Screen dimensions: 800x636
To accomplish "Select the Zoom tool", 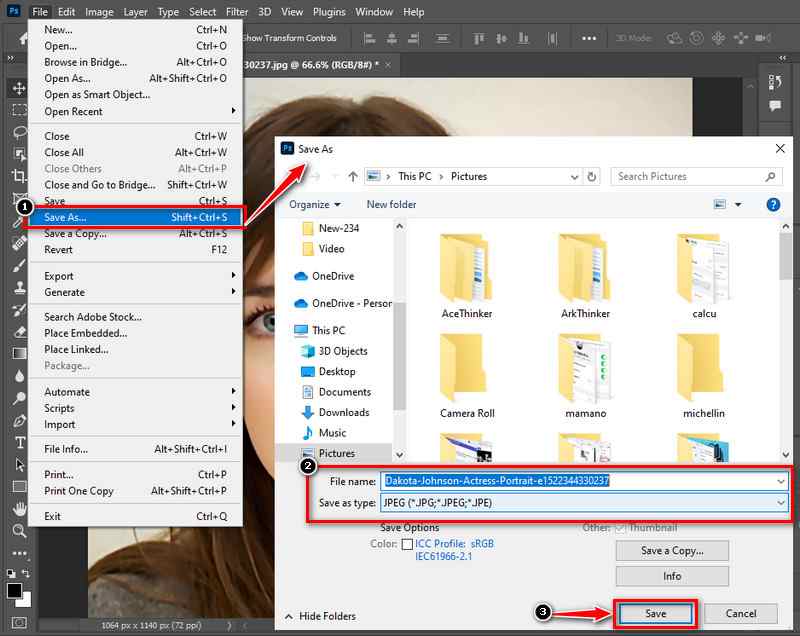I will (x=19, y=530).
